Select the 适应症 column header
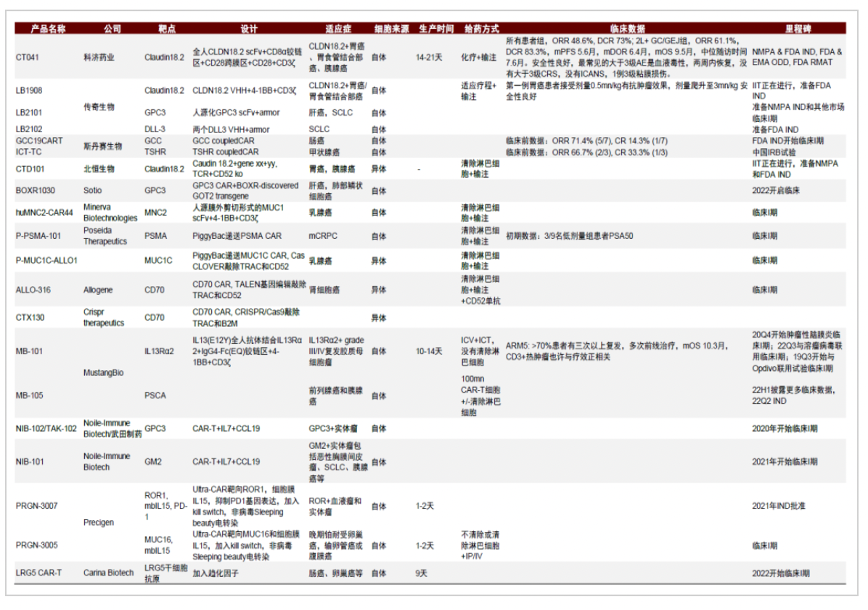The width and height of the screenshot is (868, 610). (338, 29)
